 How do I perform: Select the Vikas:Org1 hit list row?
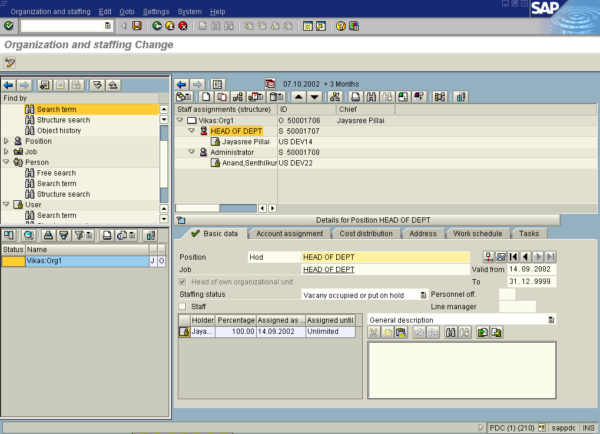pos(84,261)
